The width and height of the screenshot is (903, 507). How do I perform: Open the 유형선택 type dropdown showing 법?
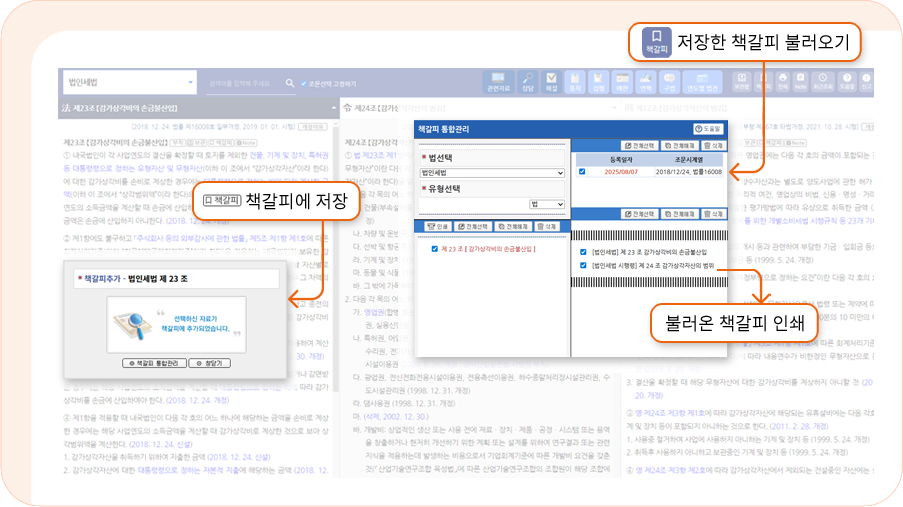[546, 204]
